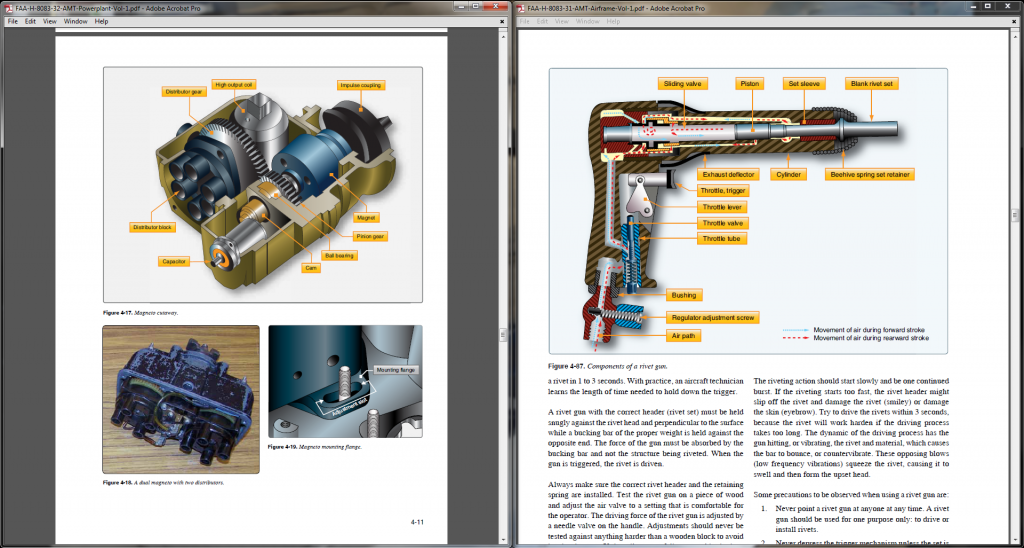Viewport: 1024px width, 548px height.
Task: Open the Help menu in the Powerplant window
Action: click(x=101, y=21)
